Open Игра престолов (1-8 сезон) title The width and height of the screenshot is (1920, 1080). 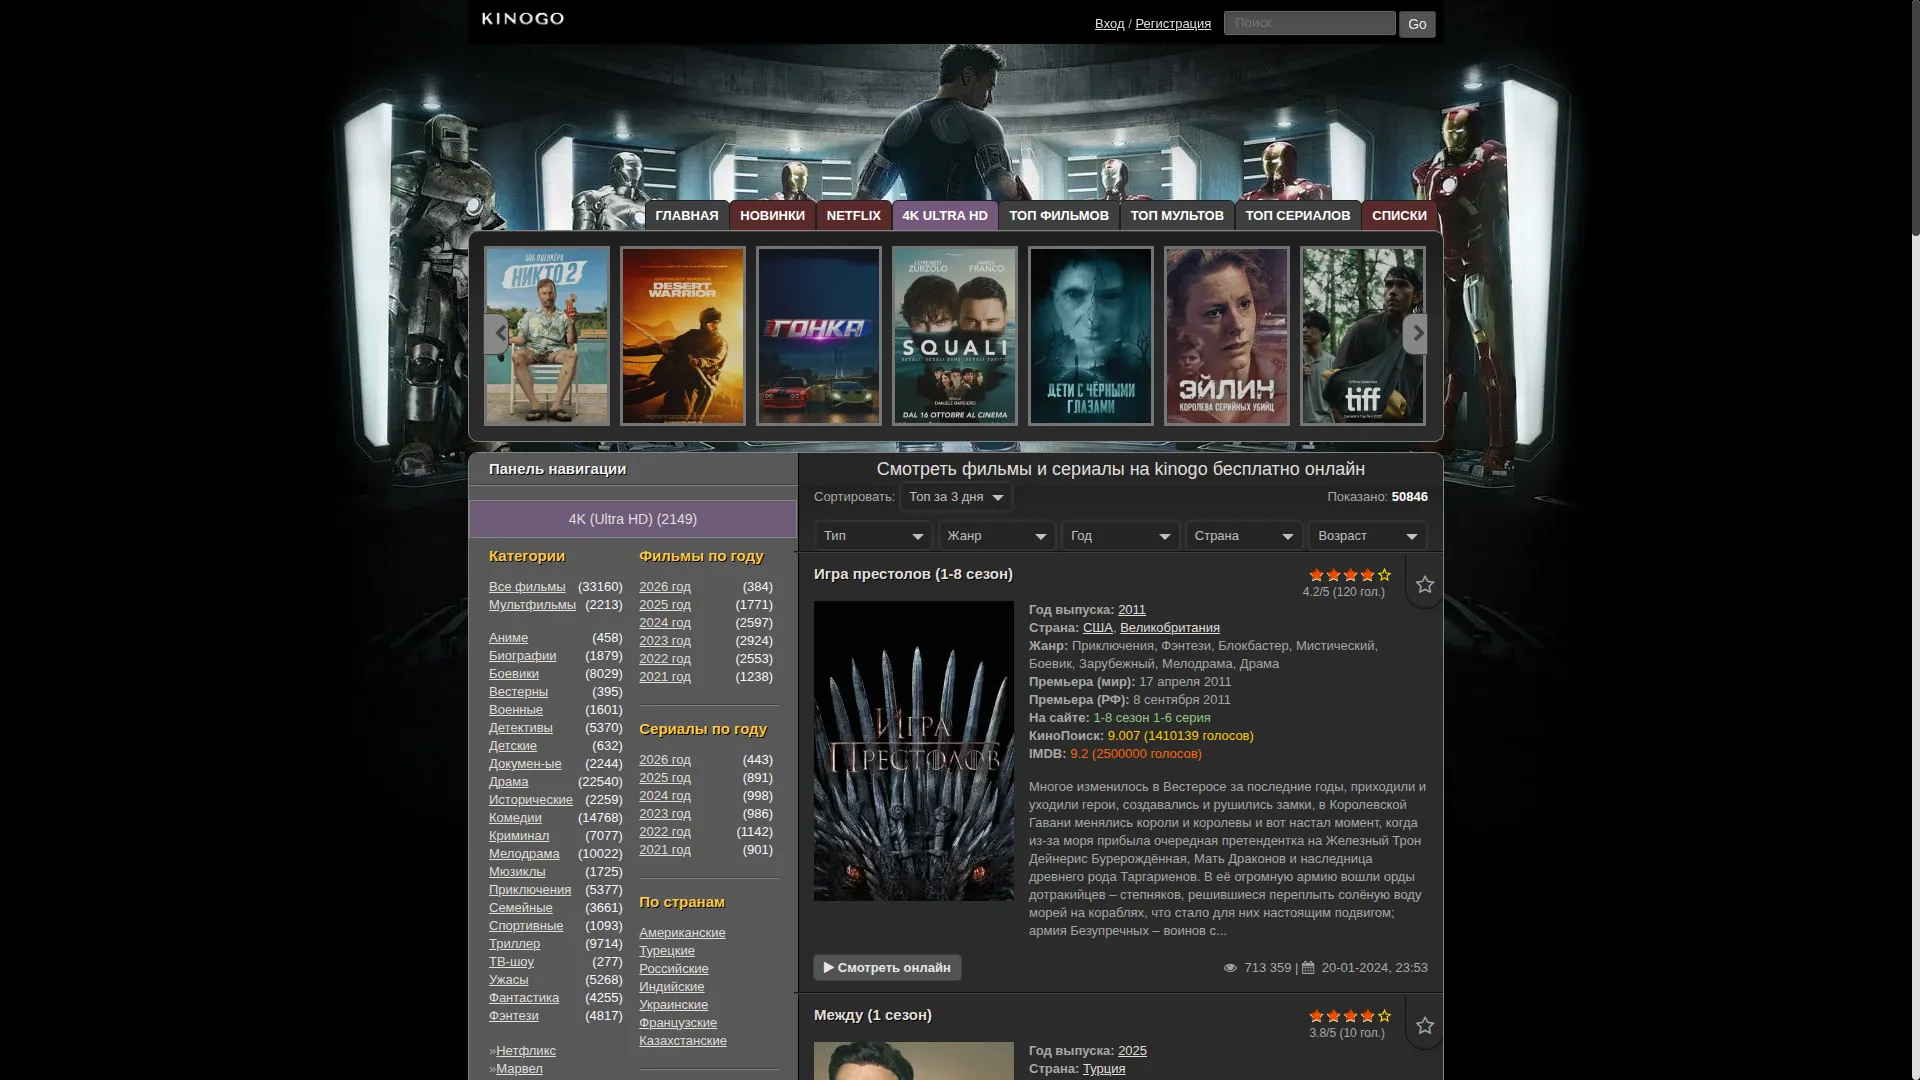(913, 574)
